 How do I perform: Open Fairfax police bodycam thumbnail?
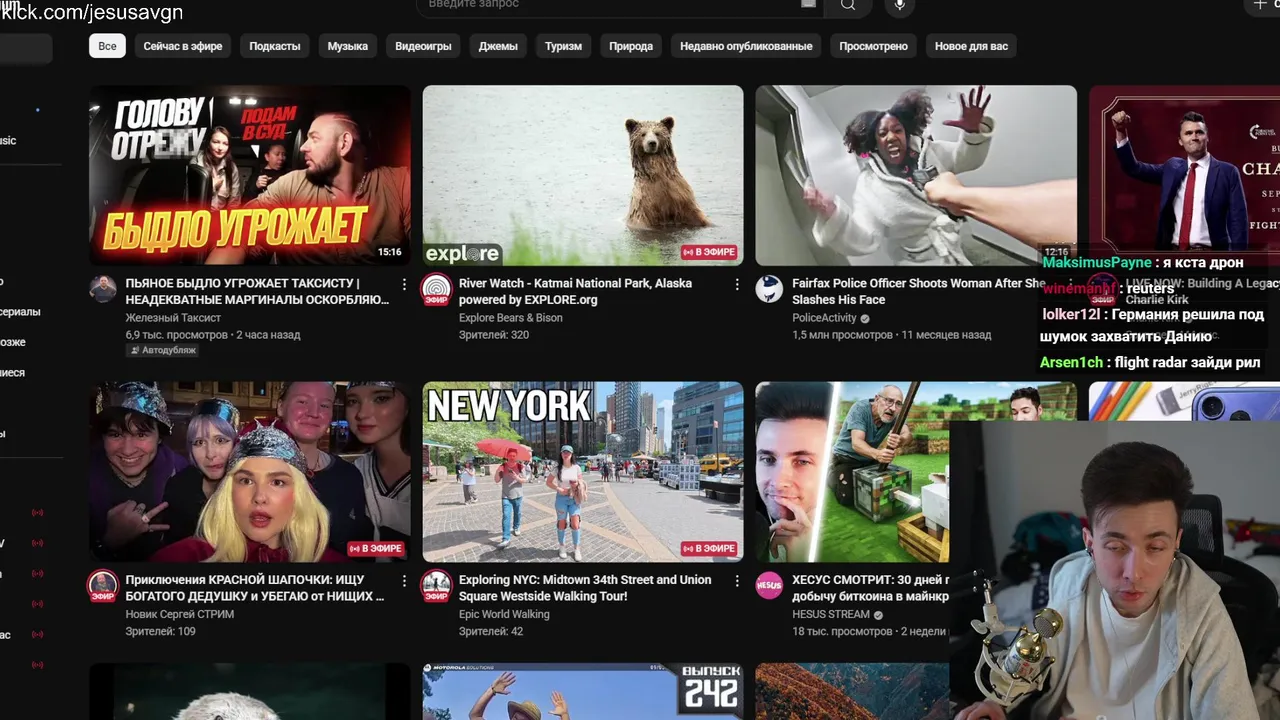916,175
